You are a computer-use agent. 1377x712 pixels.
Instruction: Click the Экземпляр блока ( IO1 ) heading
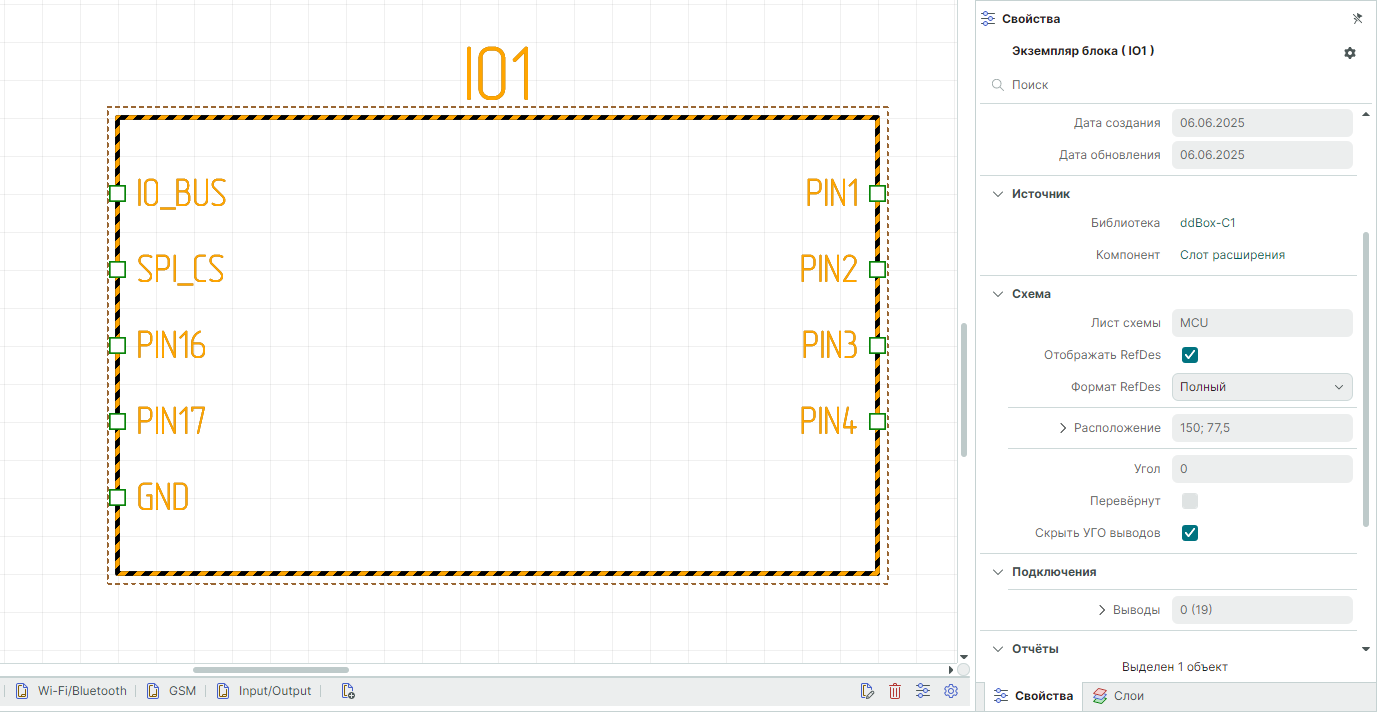tap(1083, 51)
